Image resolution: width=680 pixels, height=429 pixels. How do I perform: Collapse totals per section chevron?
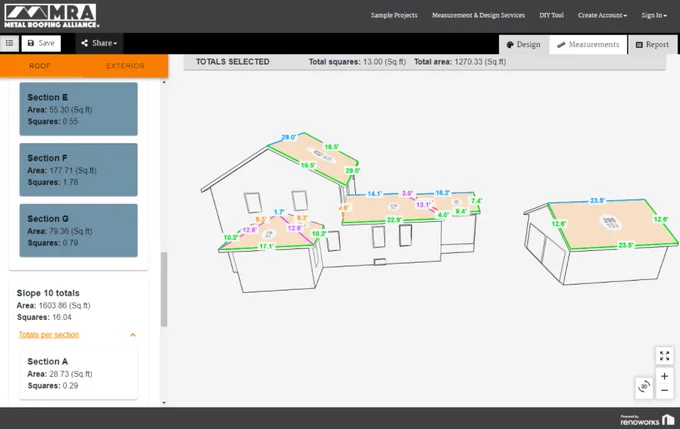pos(133,335)
